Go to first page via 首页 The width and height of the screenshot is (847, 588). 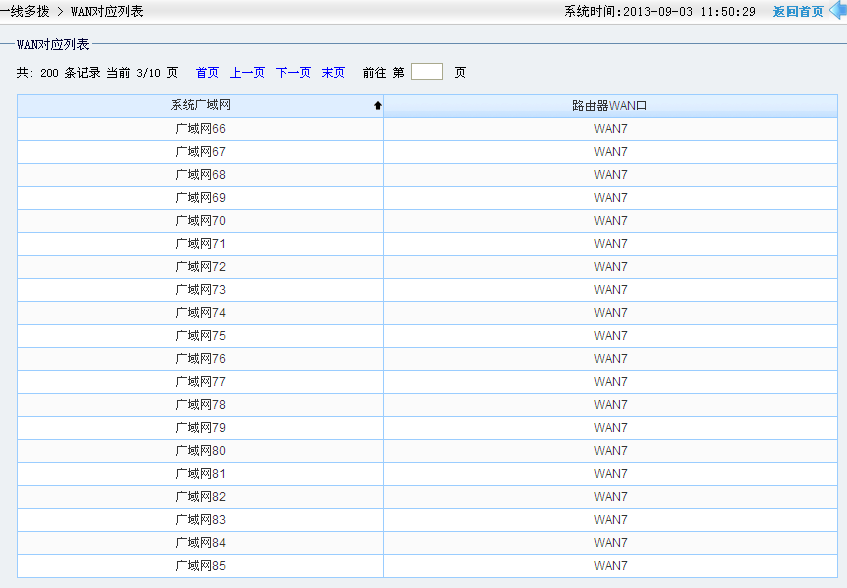click(207, 73)
